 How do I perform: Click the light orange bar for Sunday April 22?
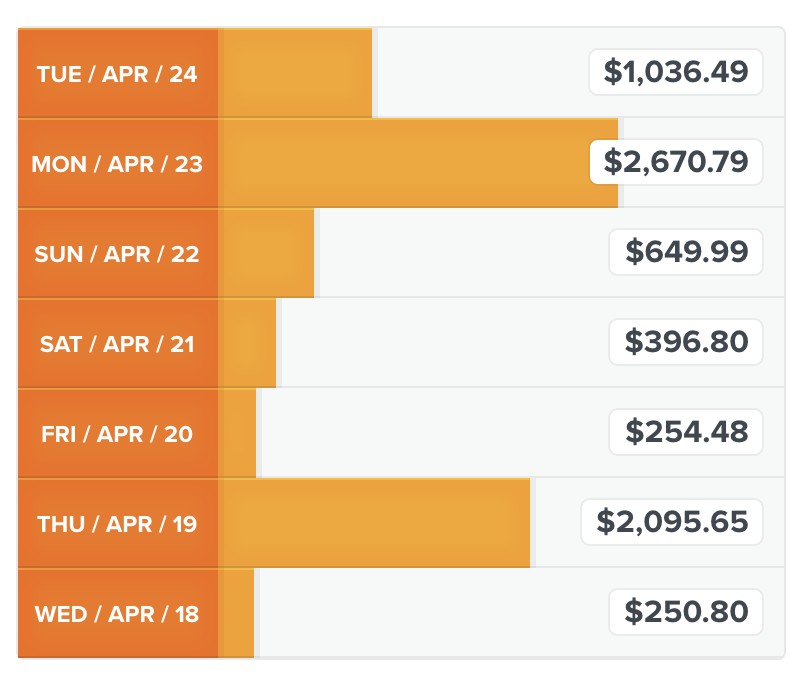266,253
